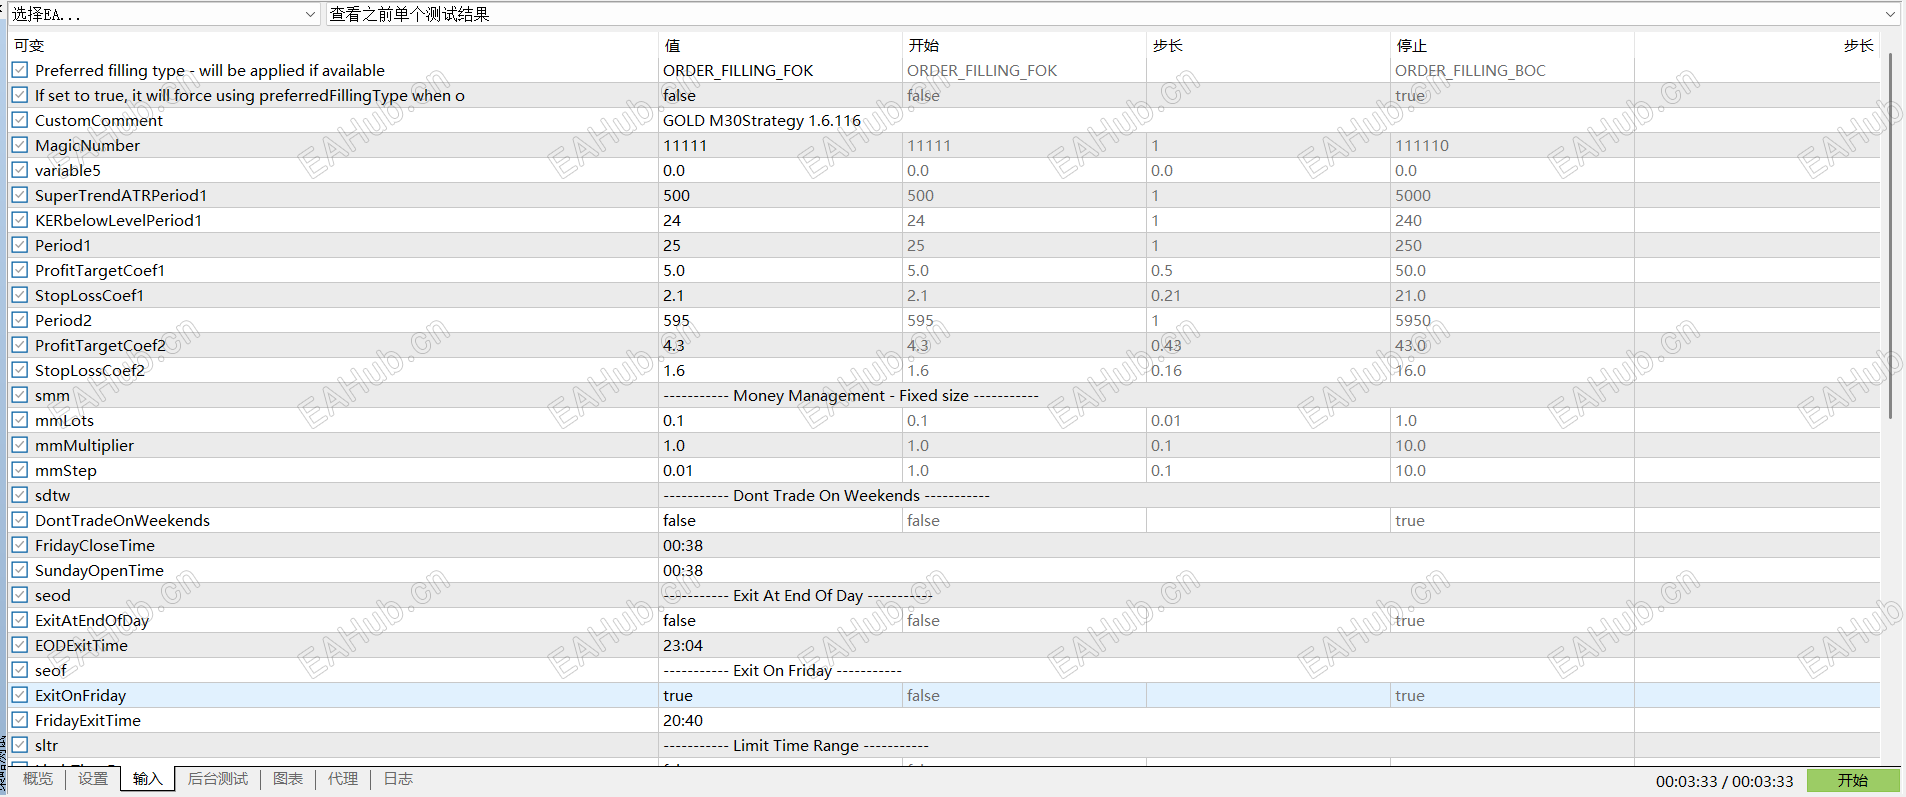The height and width of the screenshot is (797, 1906).
Task: Uncheck the KERbelowLevelPeriod1 checkbox
Action: (x=20, y=220)
